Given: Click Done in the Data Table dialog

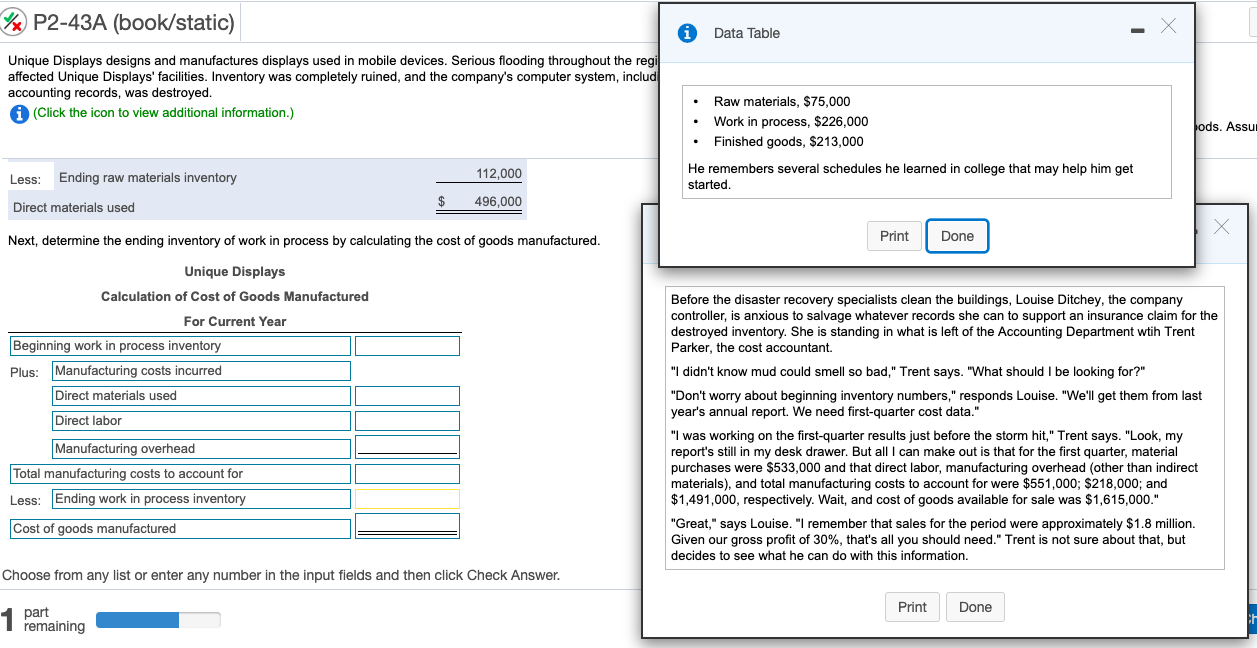Looking at the screenshot, I should click(957, 236).
